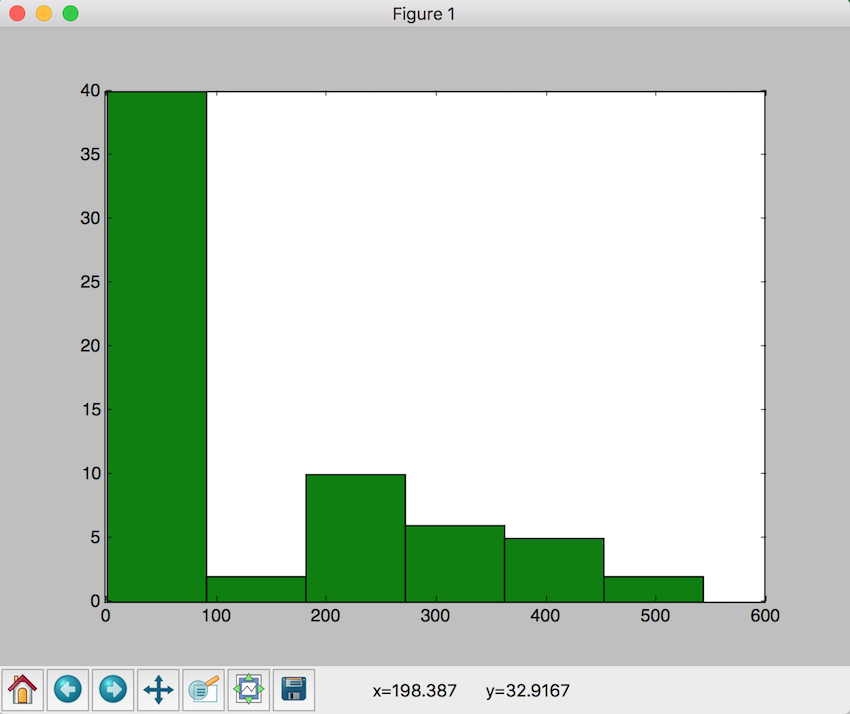Viewport: 850px width, 714px height.
Task: Click the x-axis label 600
Action: click(765, 616)
